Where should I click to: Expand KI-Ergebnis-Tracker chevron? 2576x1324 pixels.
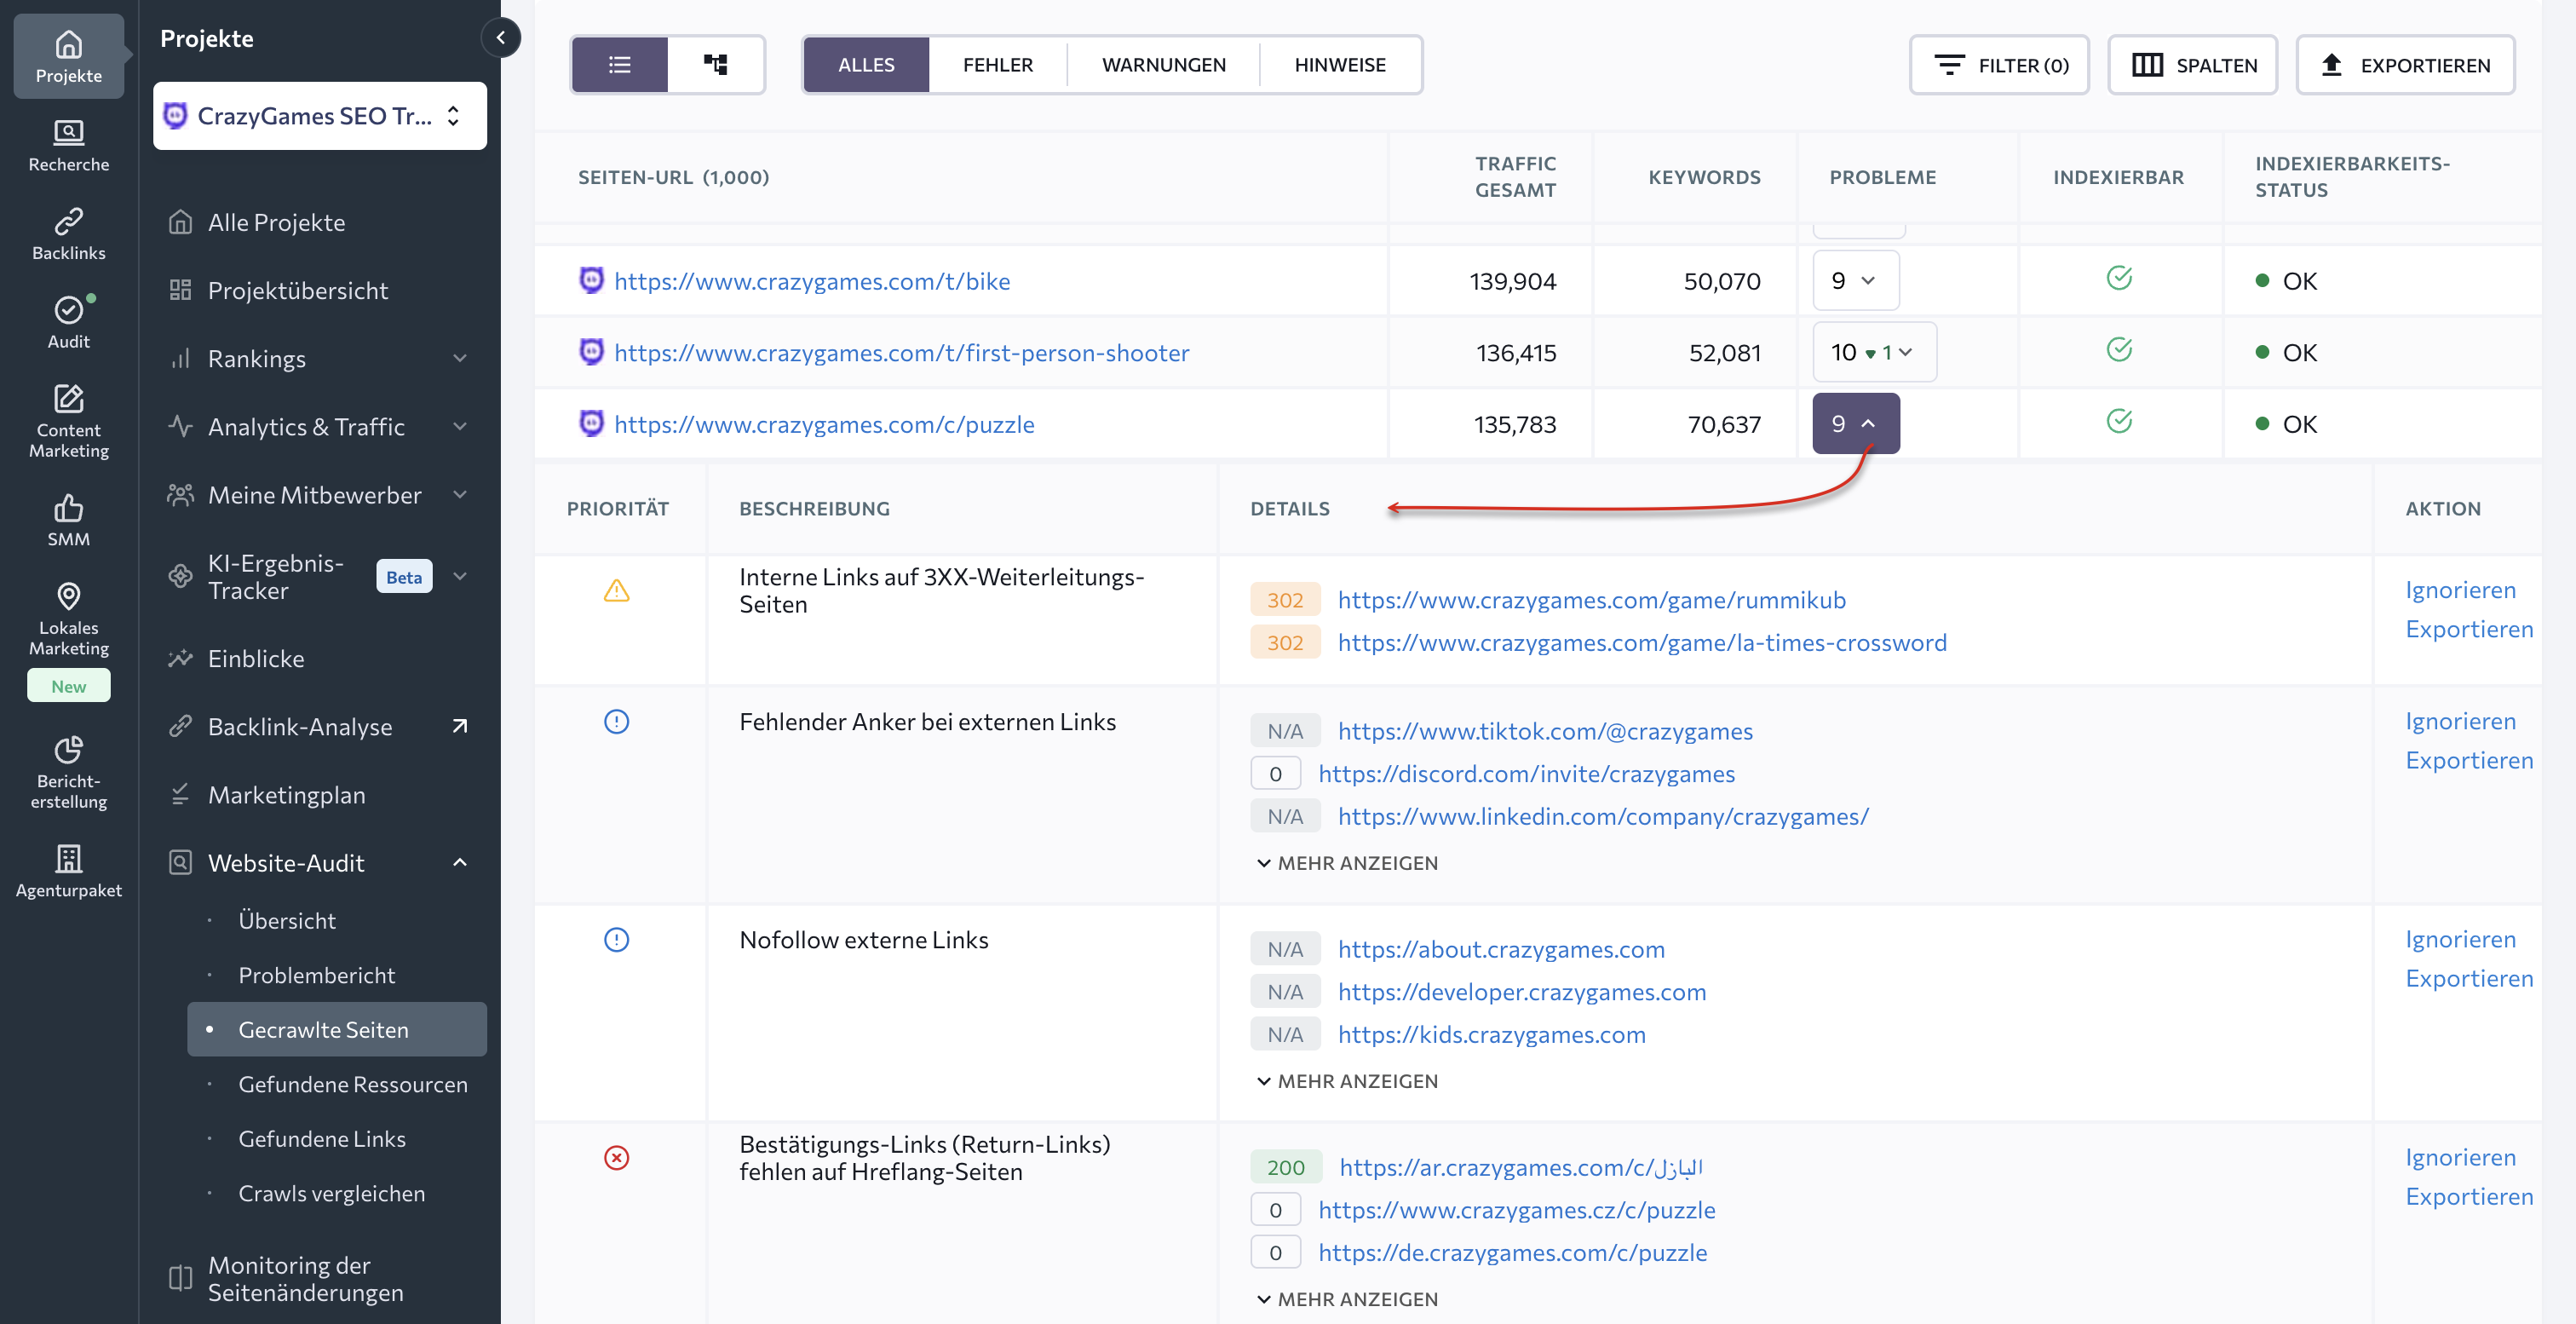(x=460, y=576)
